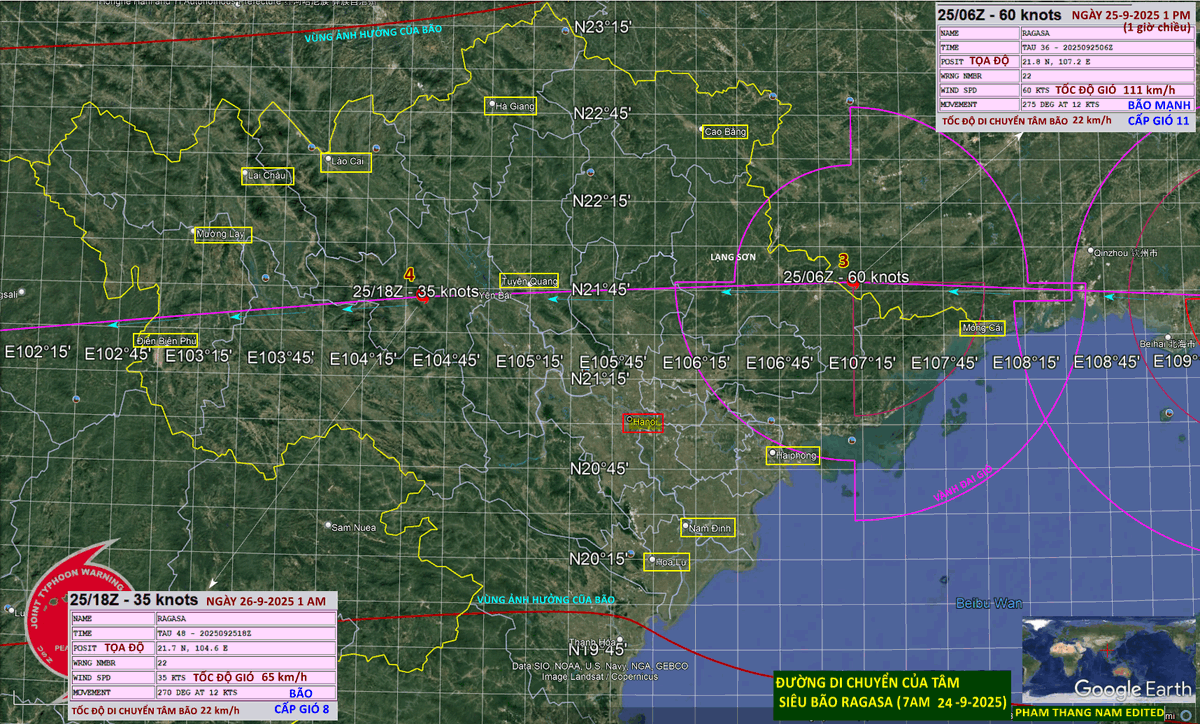
Task: Click the E105°15' longitude grid label
Action: (x=529, y=362)
